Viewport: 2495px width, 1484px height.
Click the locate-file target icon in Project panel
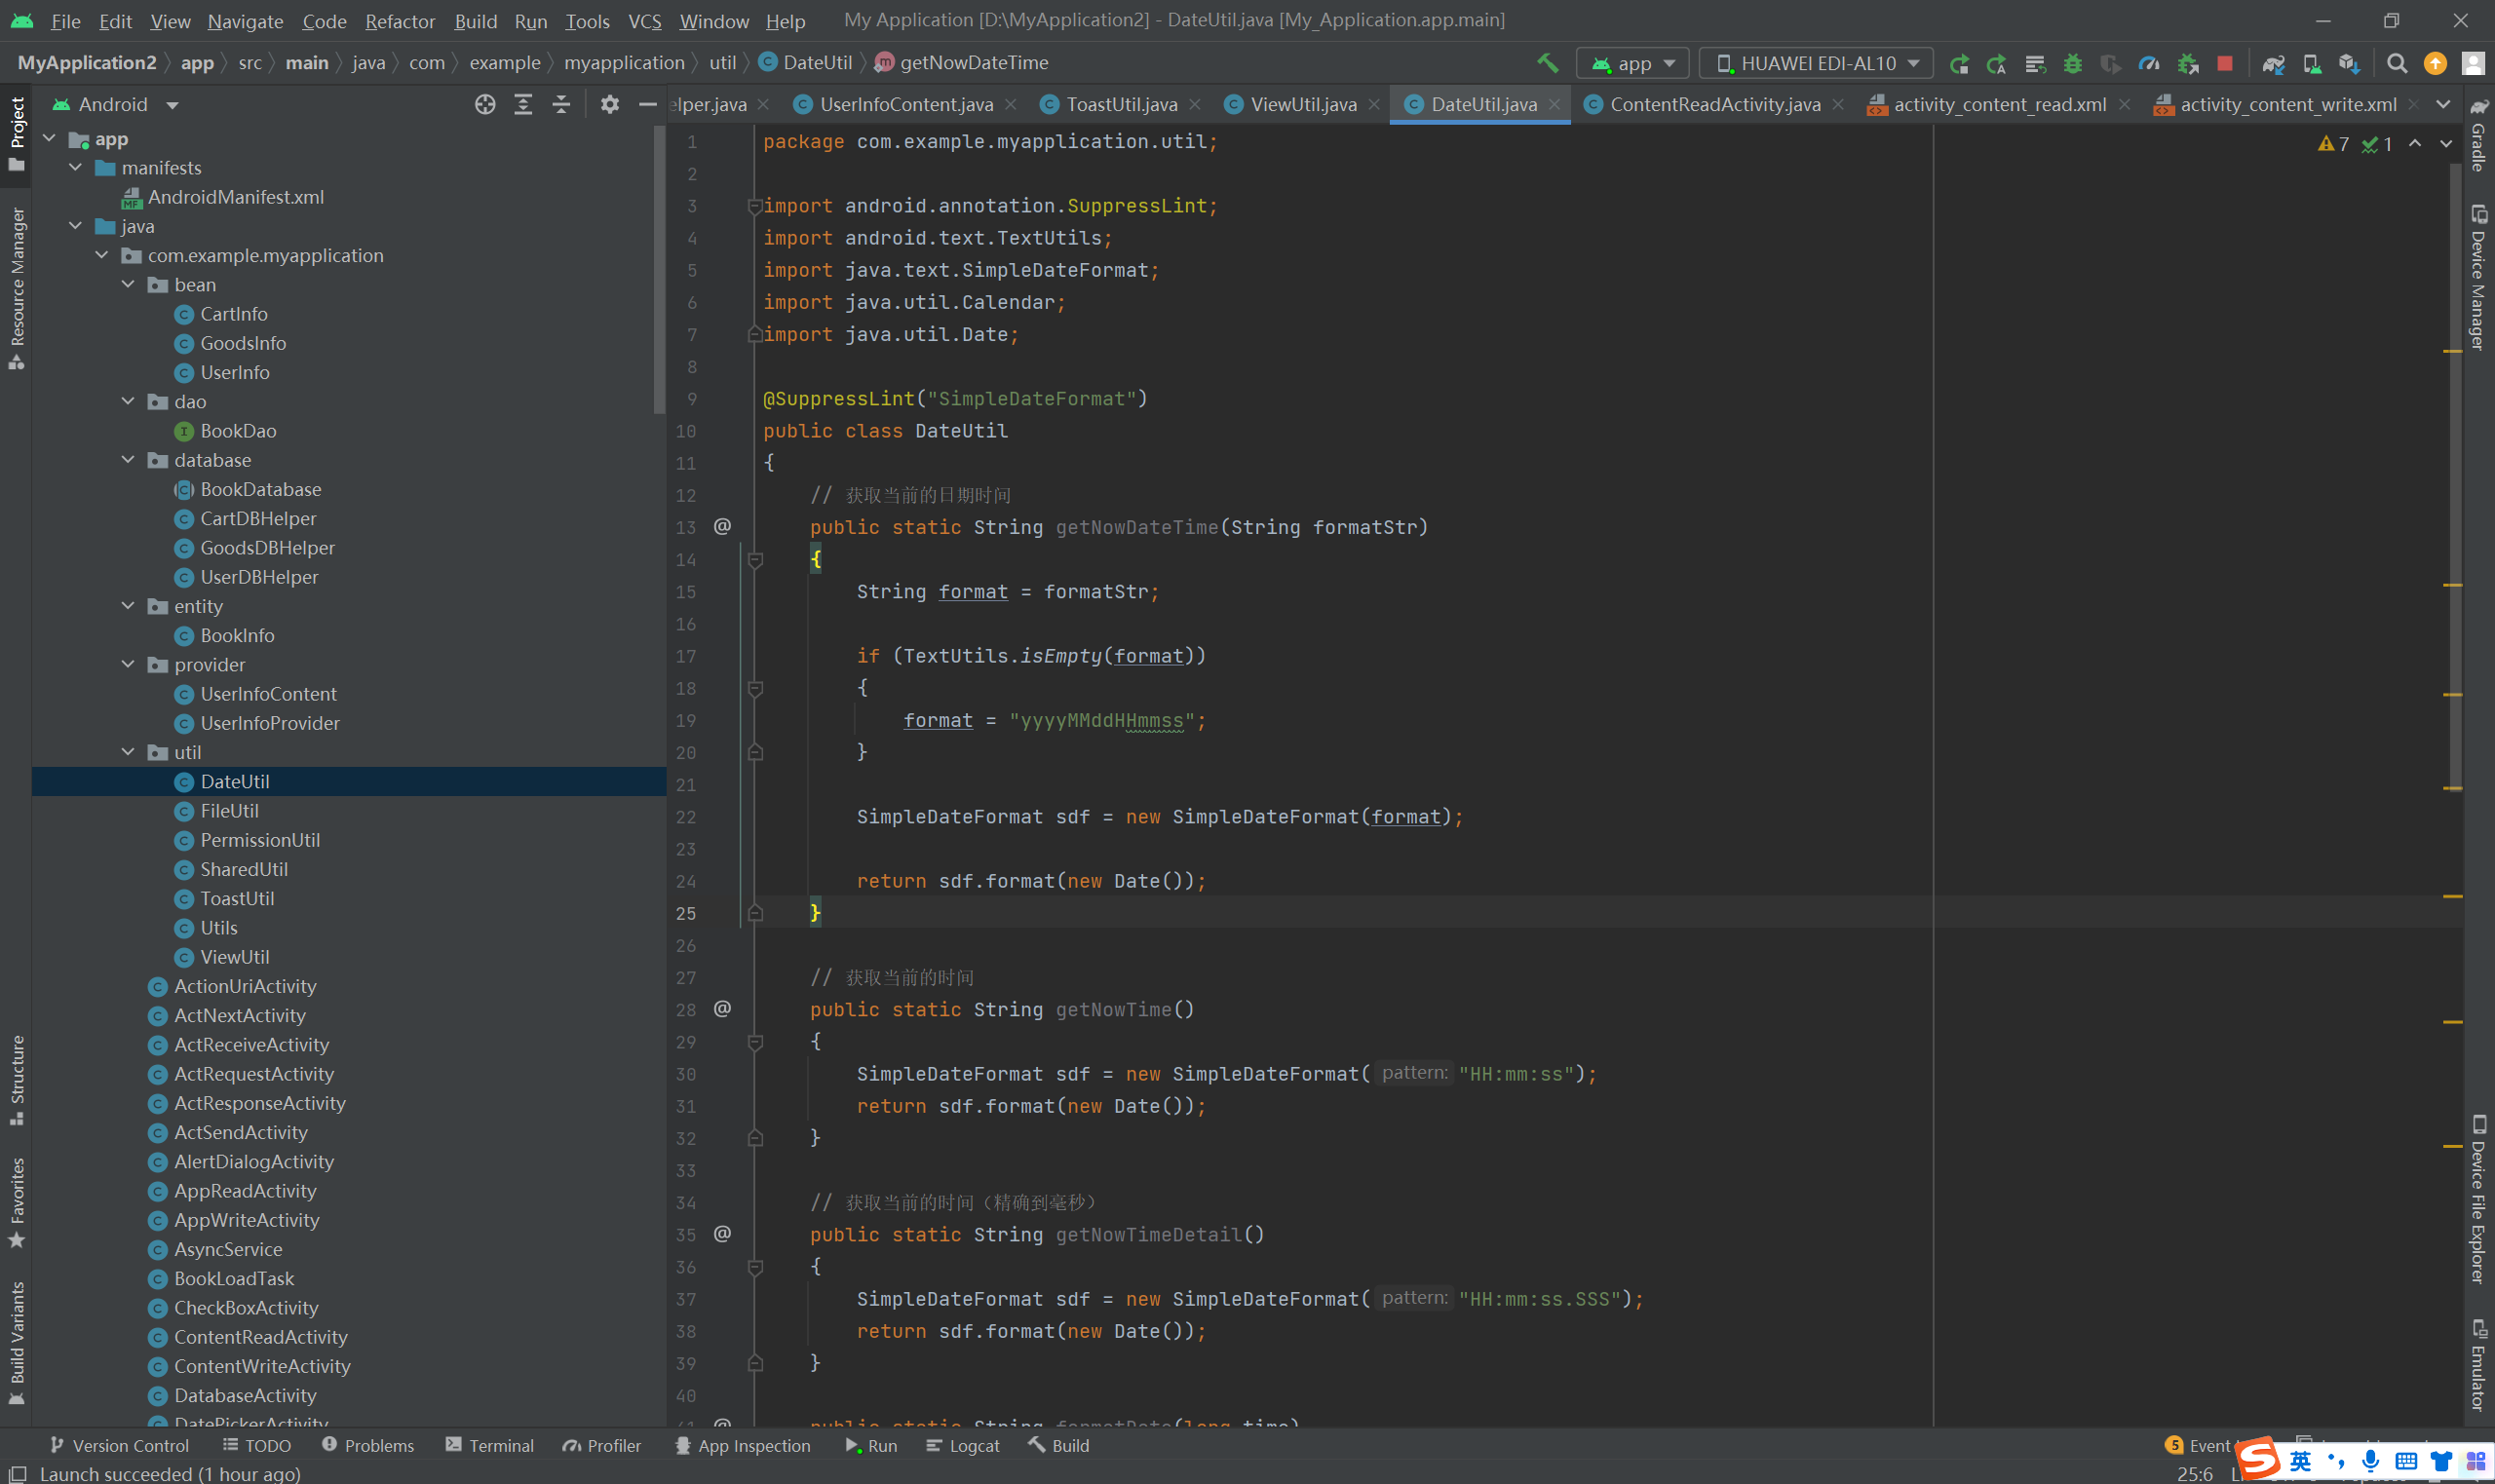[x=485, y=104]
